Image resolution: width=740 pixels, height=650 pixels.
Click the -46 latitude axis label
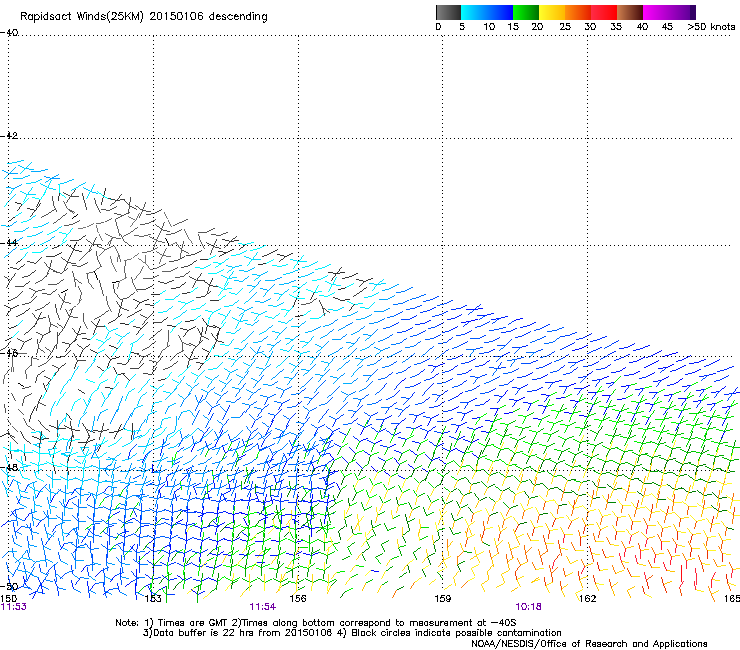coord(9,353)
